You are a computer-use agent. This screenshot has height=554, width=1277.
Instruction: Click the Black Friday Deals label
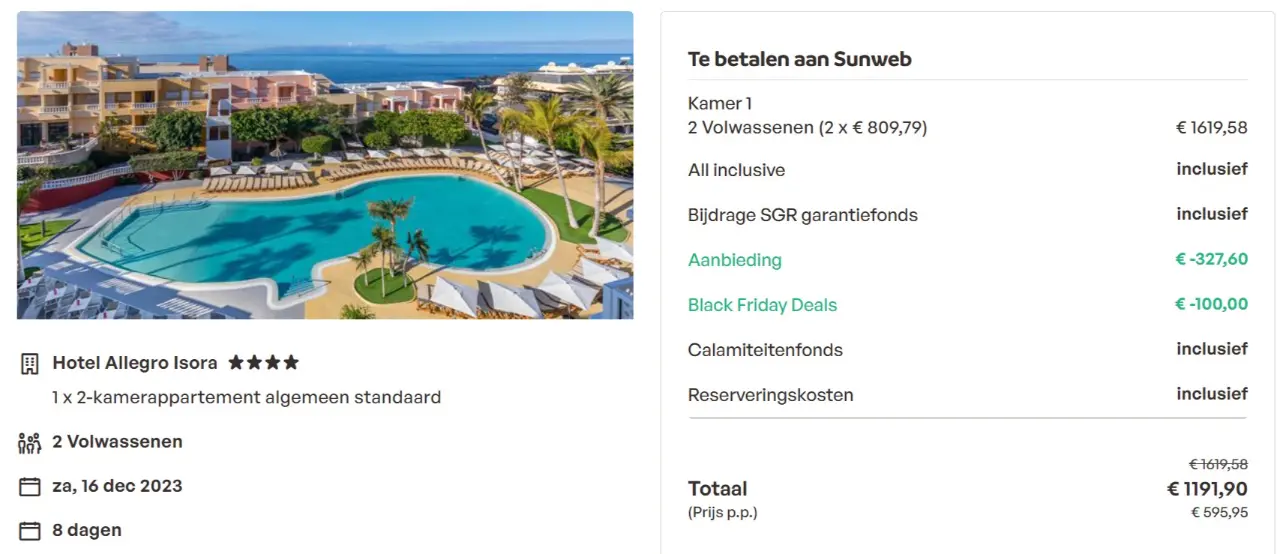coord(762,305)
